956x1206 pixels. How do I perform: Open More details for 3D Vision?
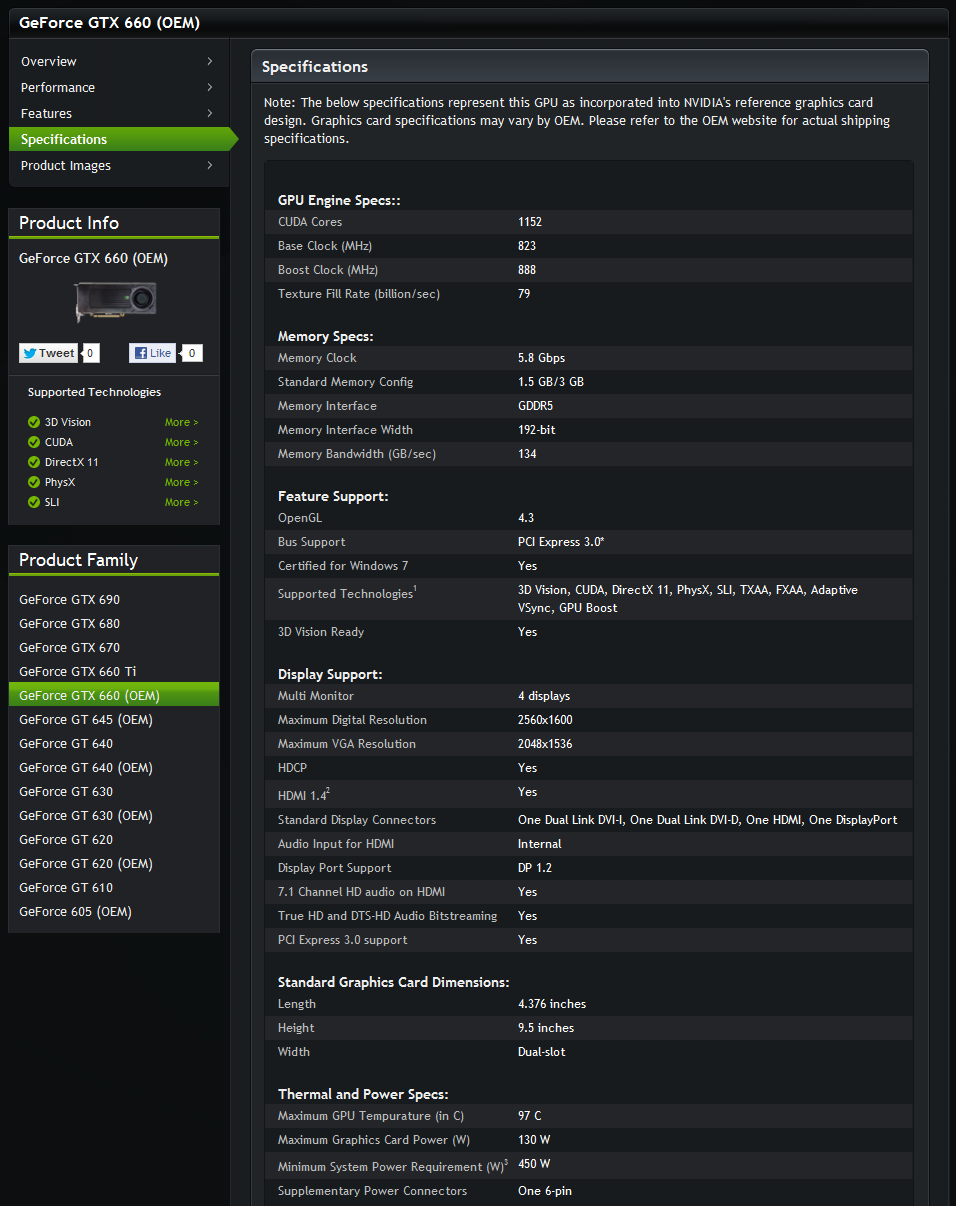click(181, 422)
